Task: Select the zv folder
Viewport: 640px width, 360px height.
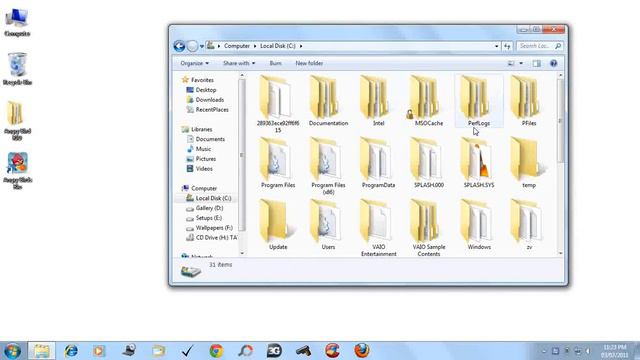Action: click(529, 225)
